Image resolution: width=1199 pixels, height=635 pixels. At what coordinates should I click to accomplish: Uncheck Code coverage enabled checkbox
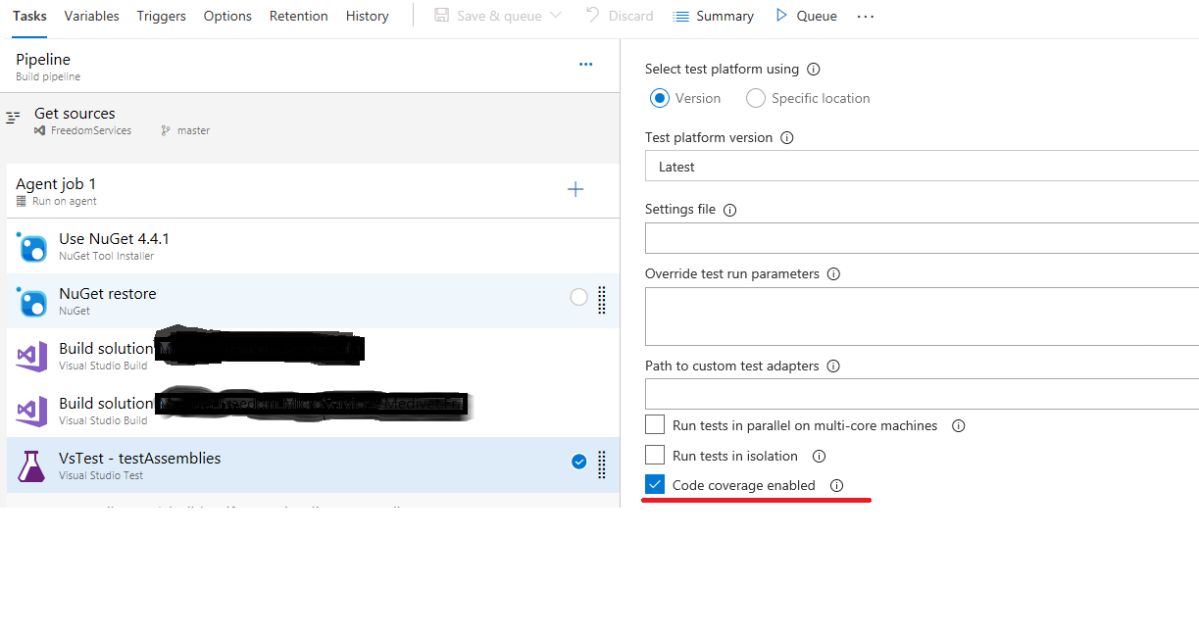[655, 484]
